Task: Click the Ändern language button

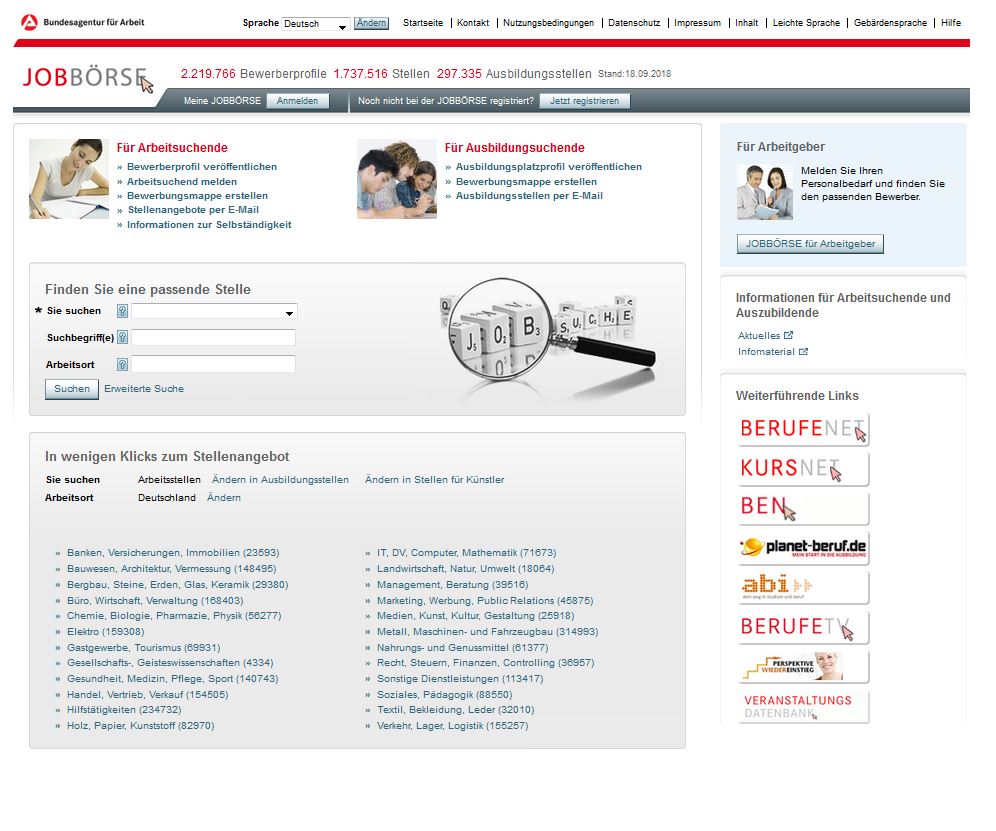Action: [372, 23]
